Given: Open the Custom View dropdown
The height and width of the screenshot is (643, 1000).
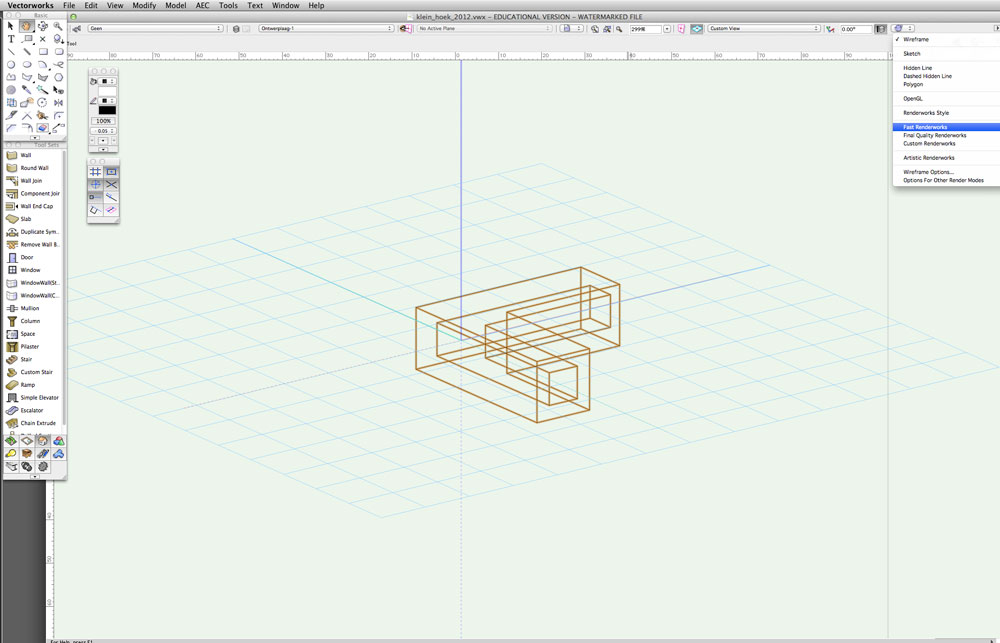Looking at the screenshot, I should [763, 29].
